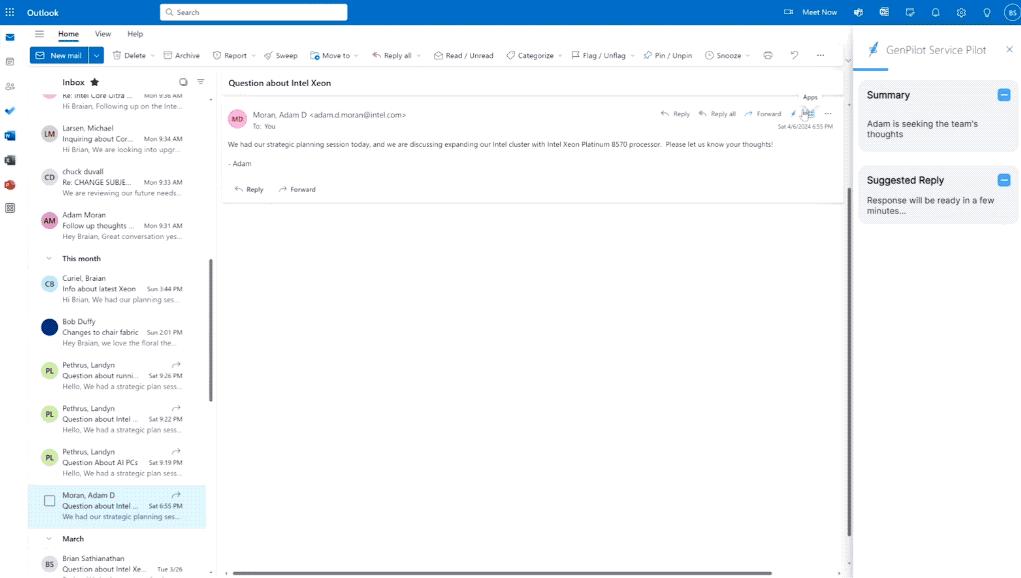
Task: Click the Undo toolbar icon
Action: point(794,55)
